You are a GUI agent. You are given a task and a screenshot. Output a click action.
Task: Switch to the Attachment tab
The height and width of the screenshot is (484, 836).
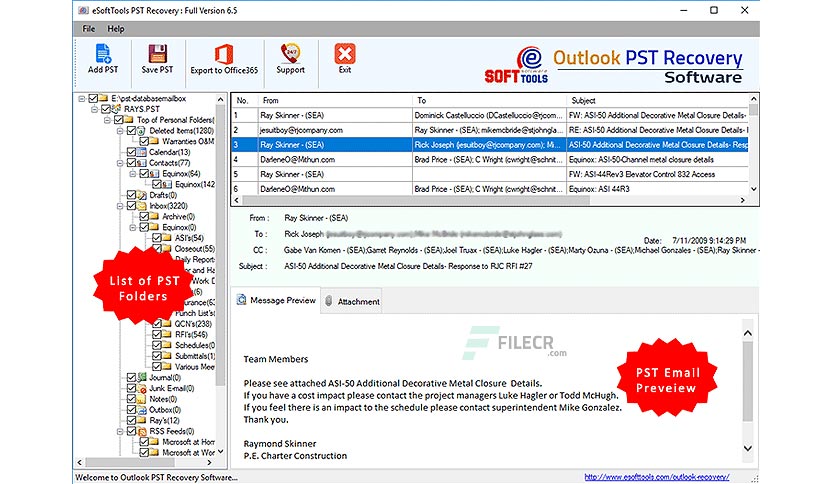tap(351, 301)
